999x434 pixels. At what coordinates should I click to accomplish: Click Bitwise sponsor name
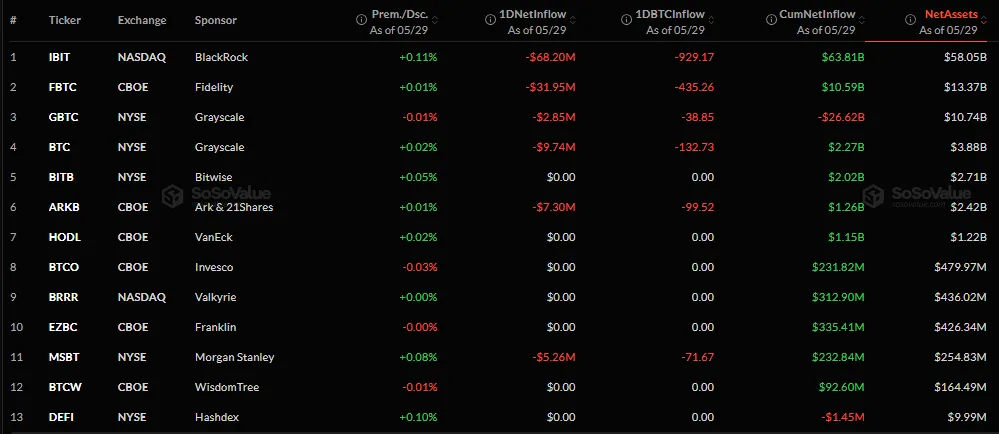[213, 177]
